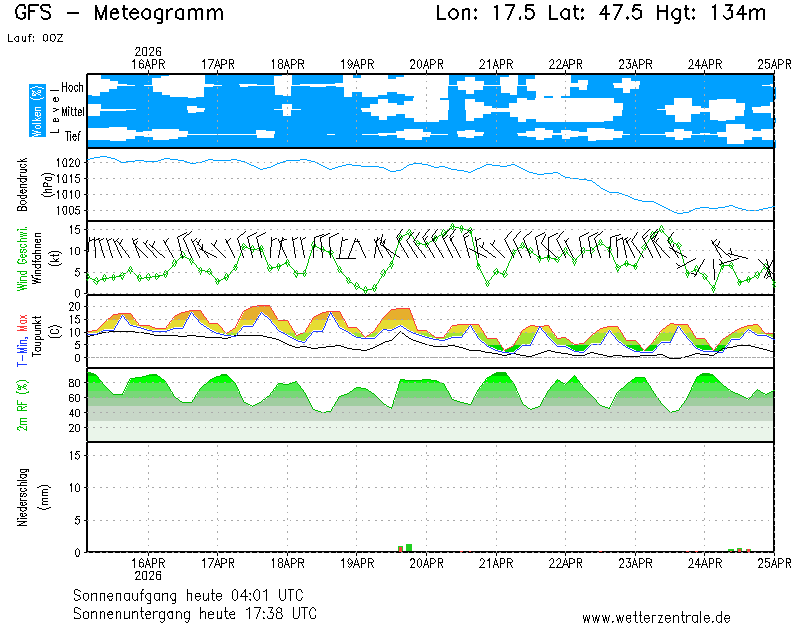Click the 'Tief' cloud level label
The width and height of the screenshot is (800, 625).
coord(73,135)
